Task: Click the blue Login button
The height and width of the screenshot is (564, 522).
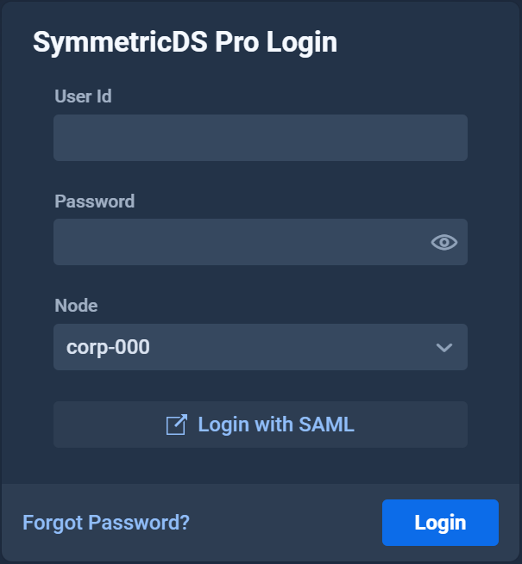Action: 440,523
